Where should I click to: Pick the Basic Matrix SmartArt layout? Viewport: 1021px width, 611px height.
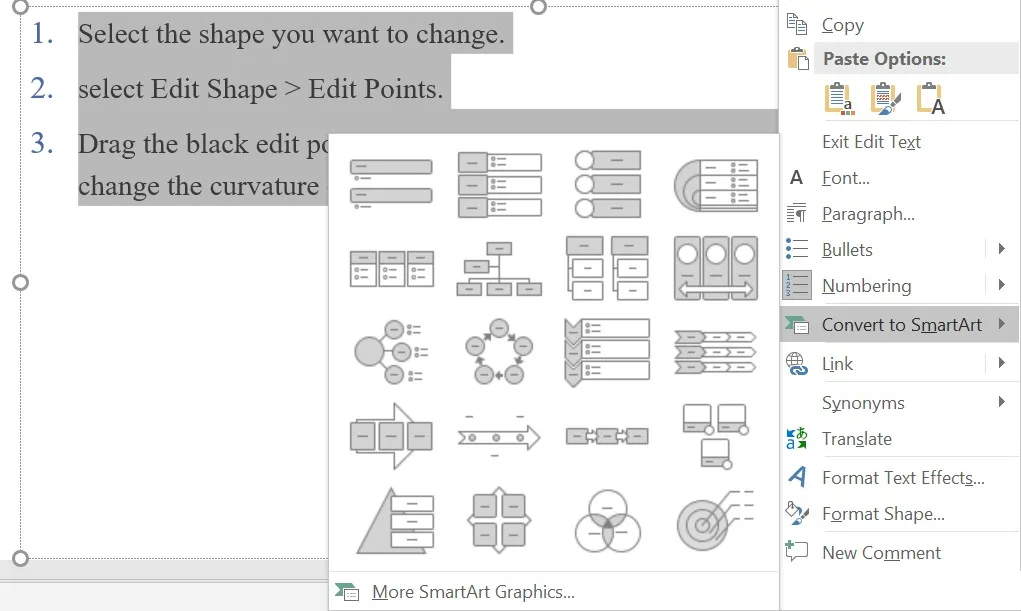499,520
